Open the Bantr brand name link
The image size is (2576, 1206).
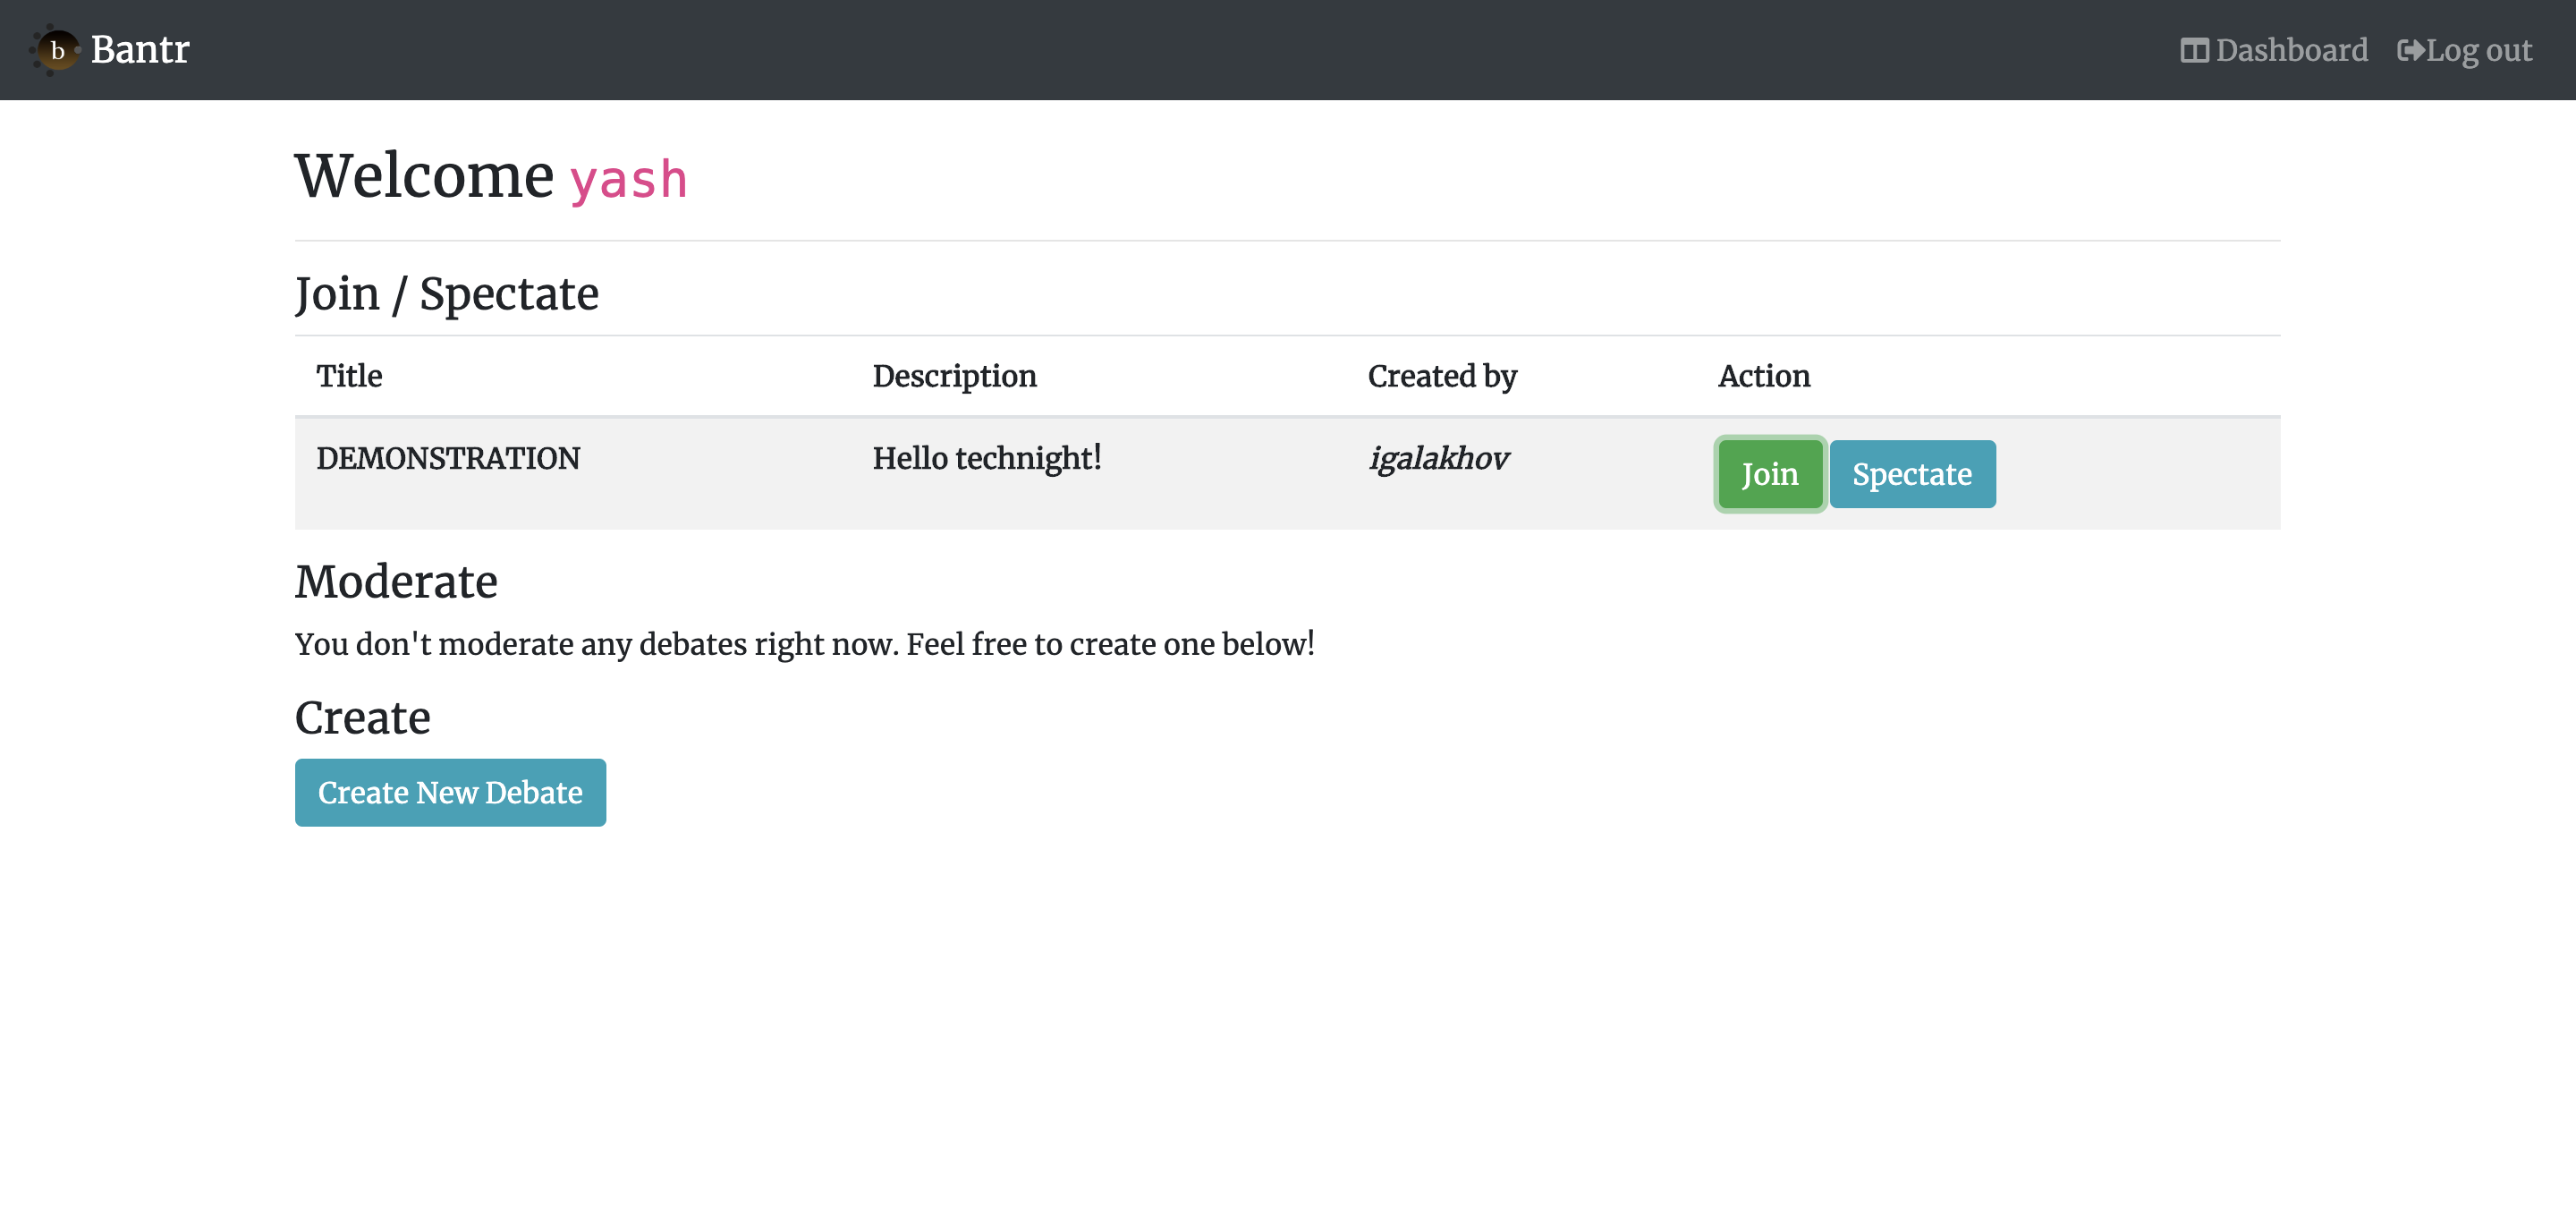(x=140, y=50)
